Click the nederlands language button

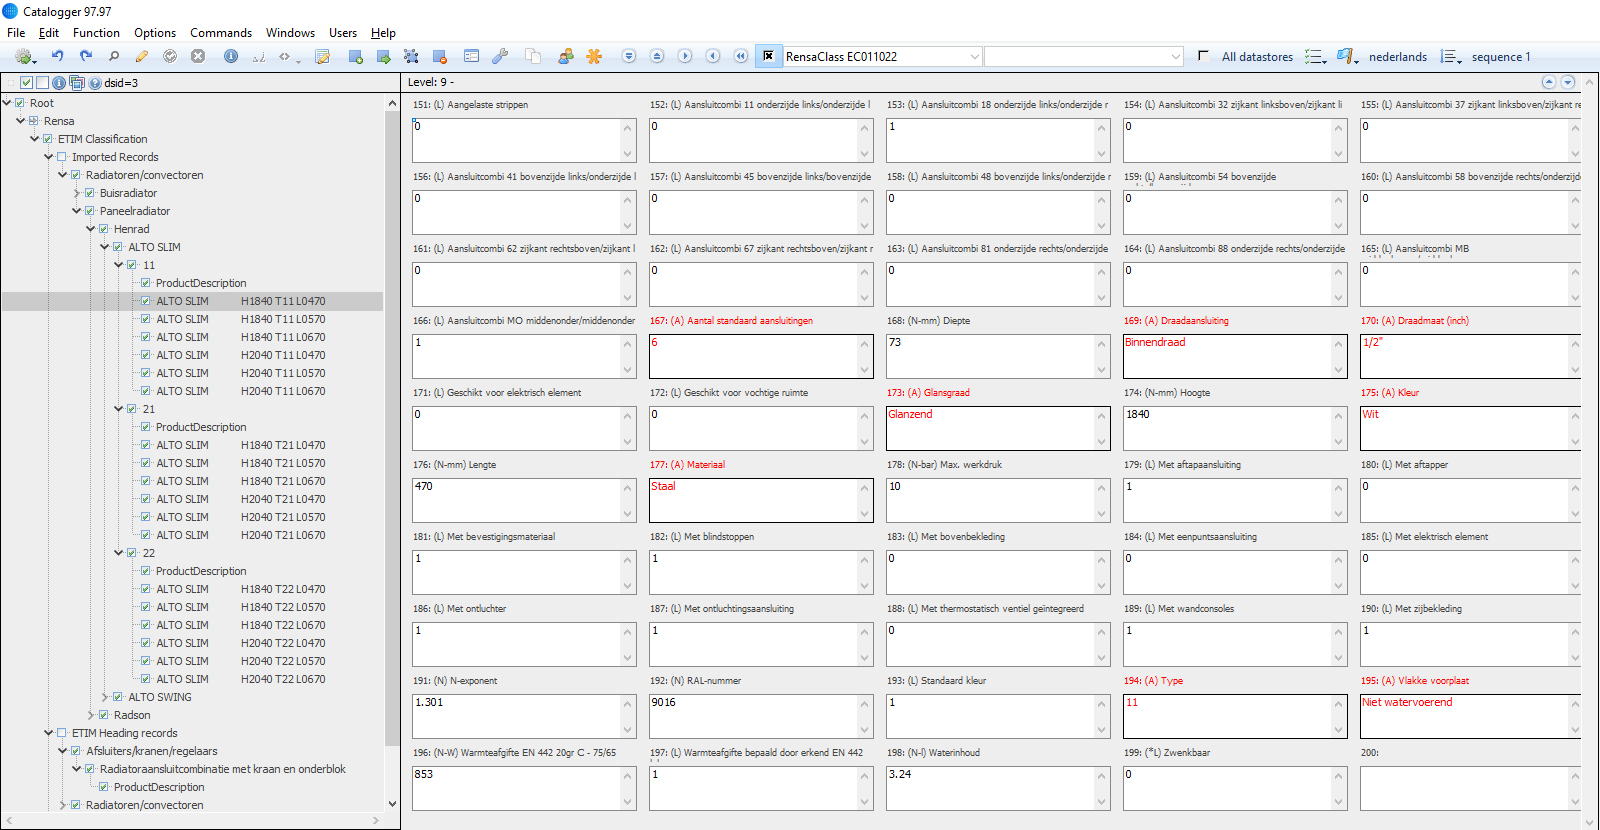(1397, 57)
